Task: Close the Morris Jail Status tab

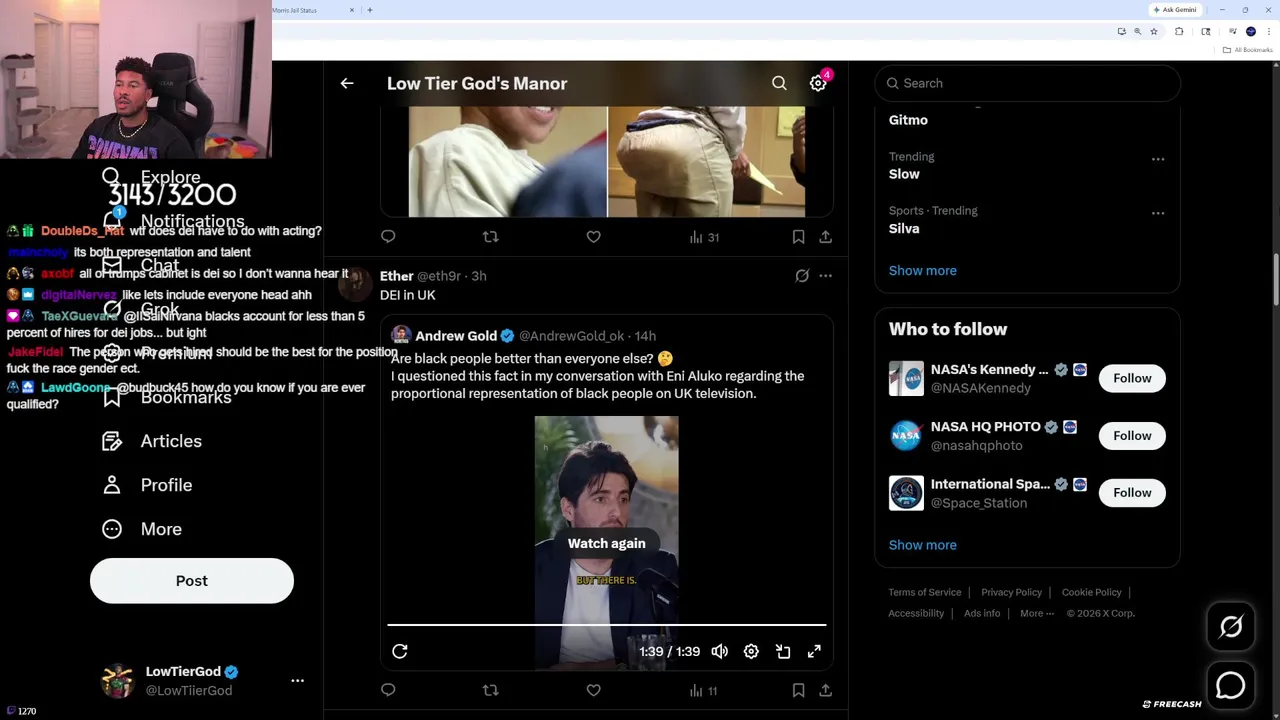Action: tap(352, 10)
